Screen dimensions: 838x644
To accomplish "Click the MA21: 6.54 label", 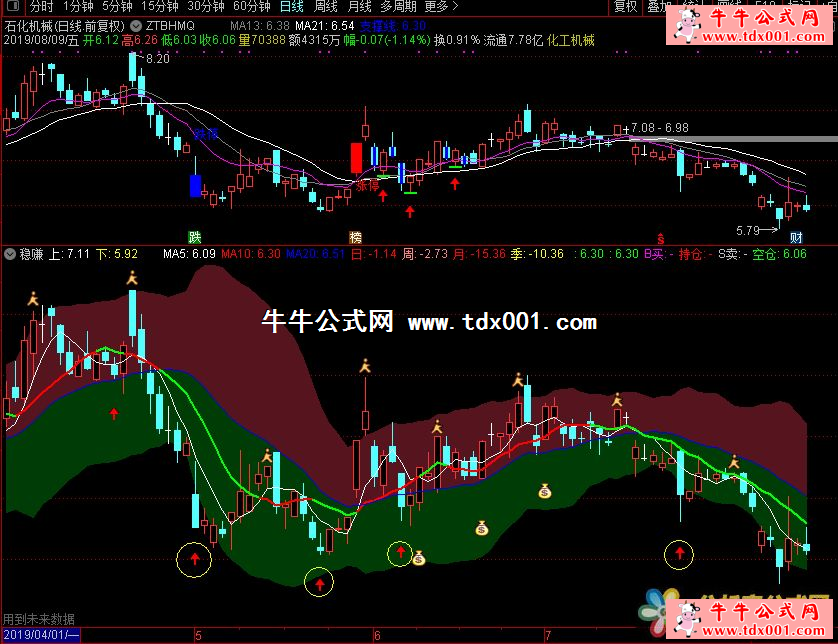I will [324, 26].
